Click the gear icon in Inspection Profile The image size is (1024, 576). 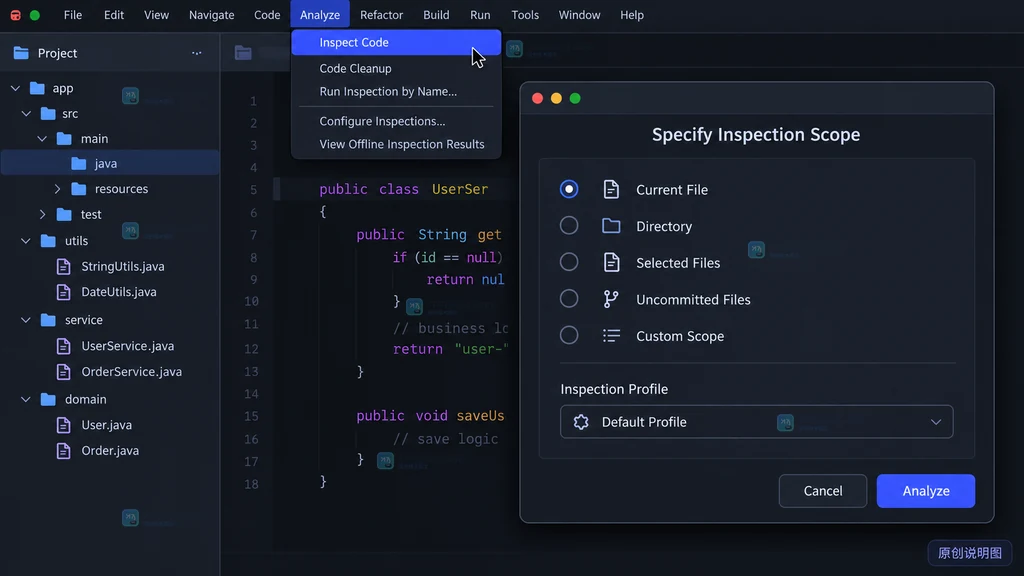tap(581, 422)
